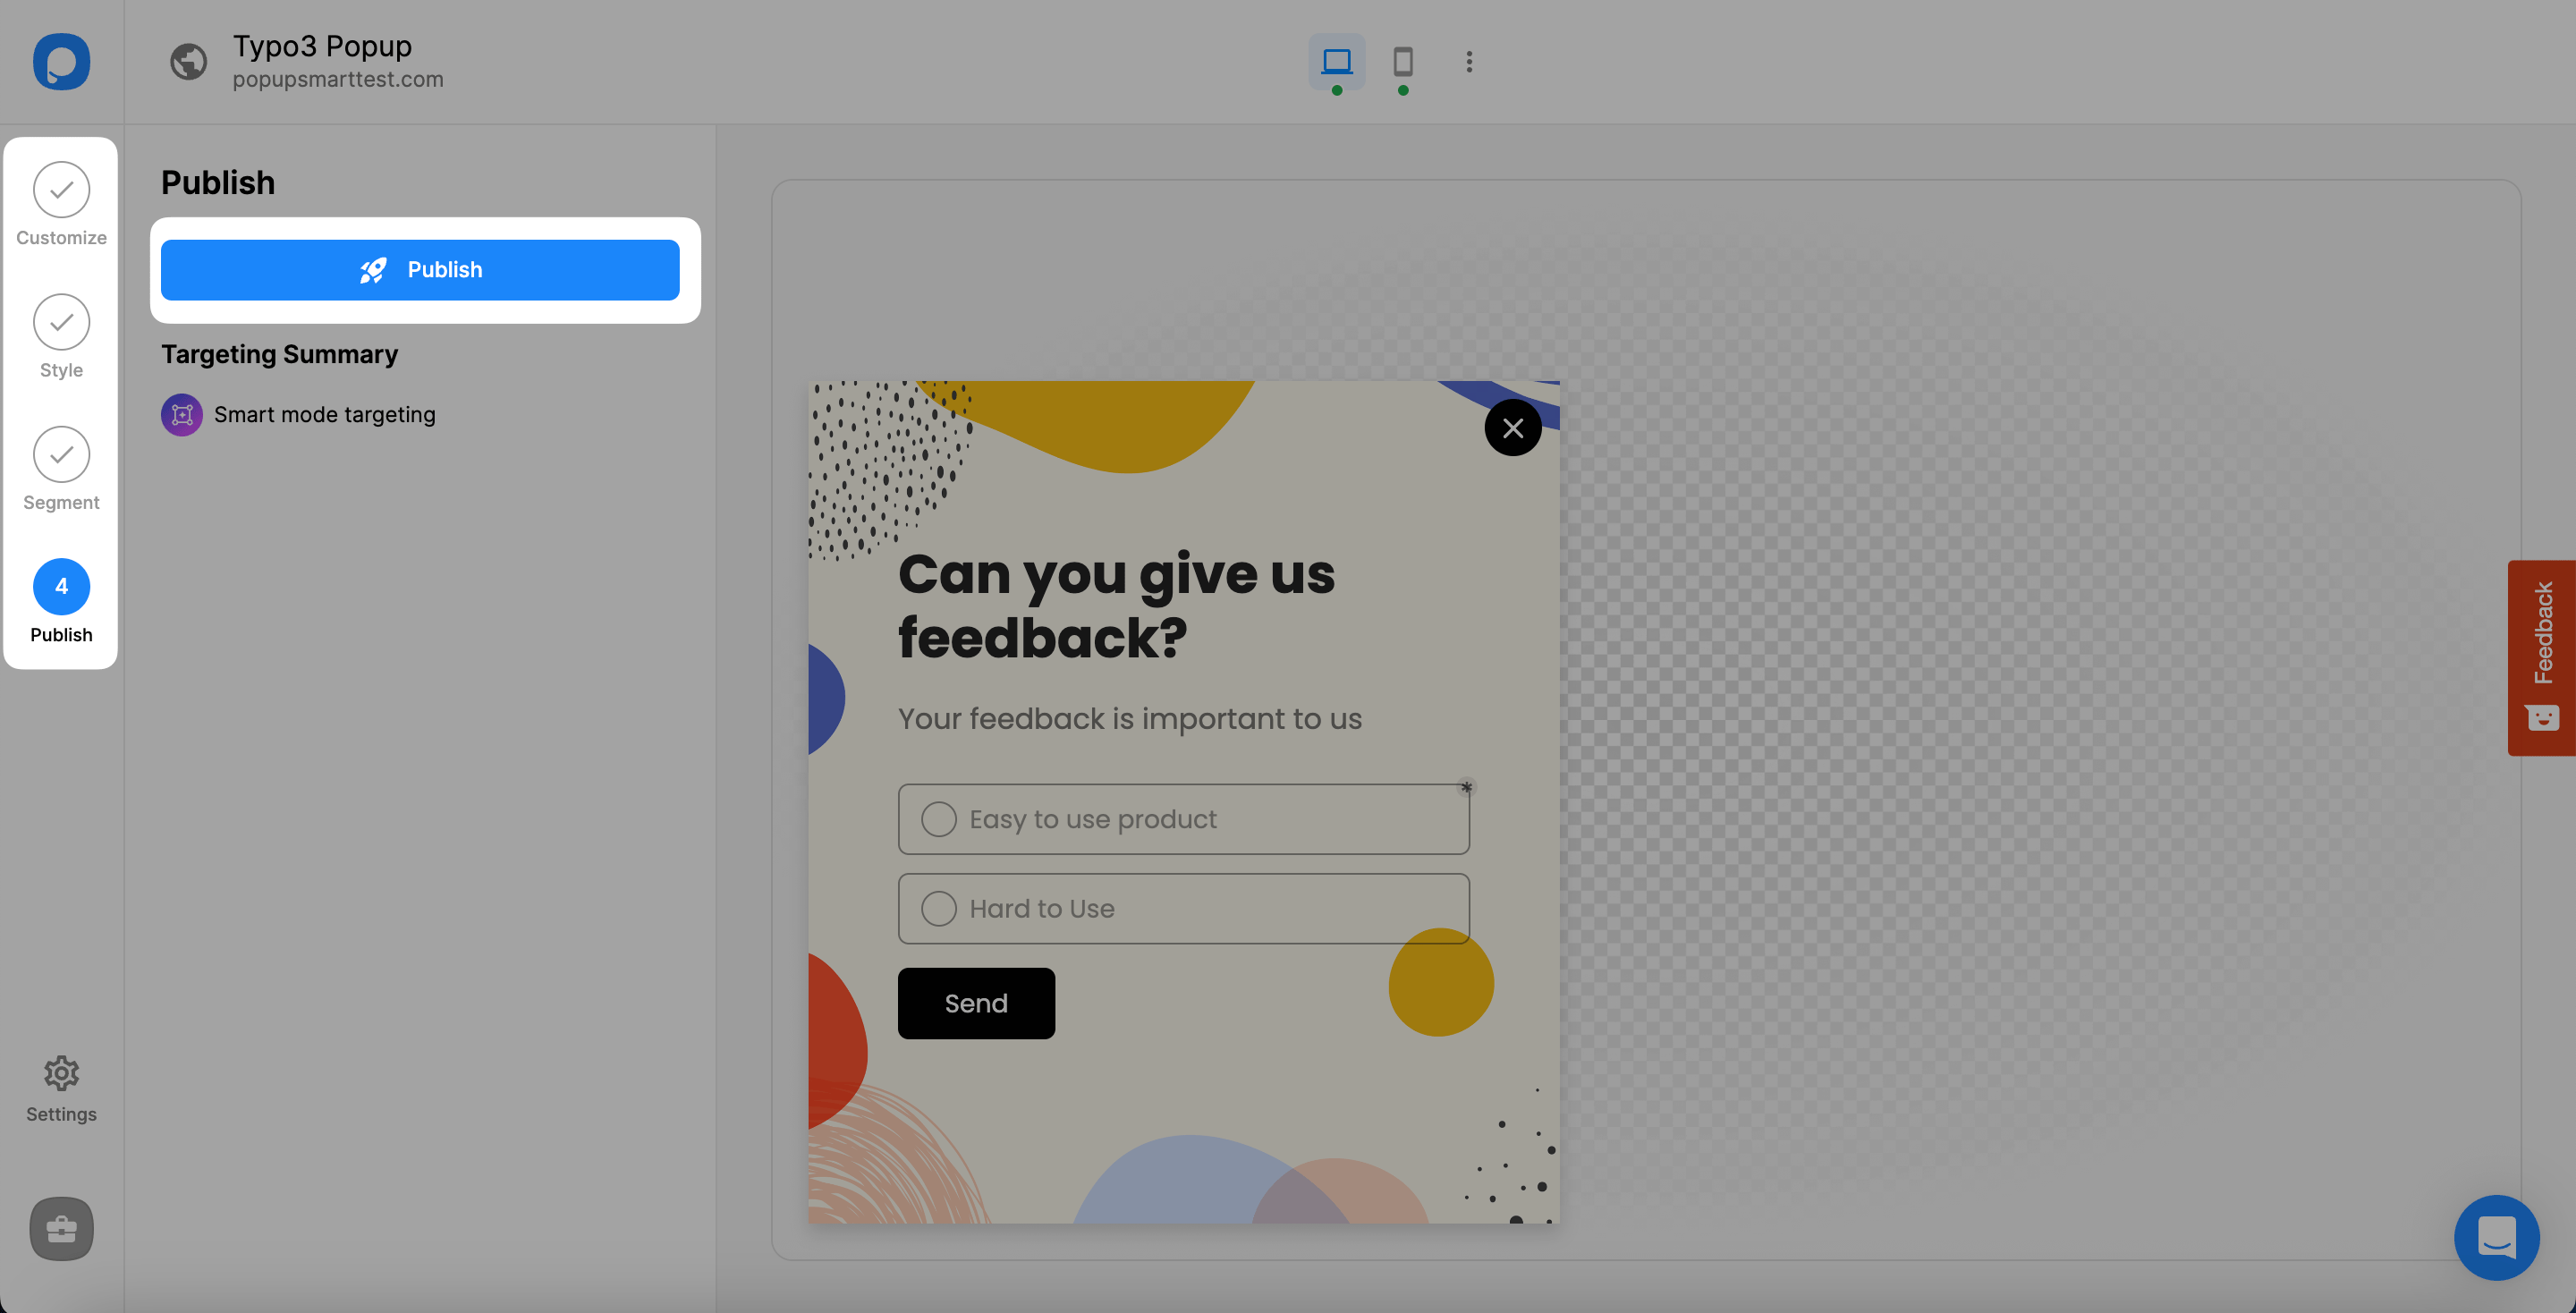Close the feedback popup with X button
Screen dimensions: 2576x1313
(1510, 427)
